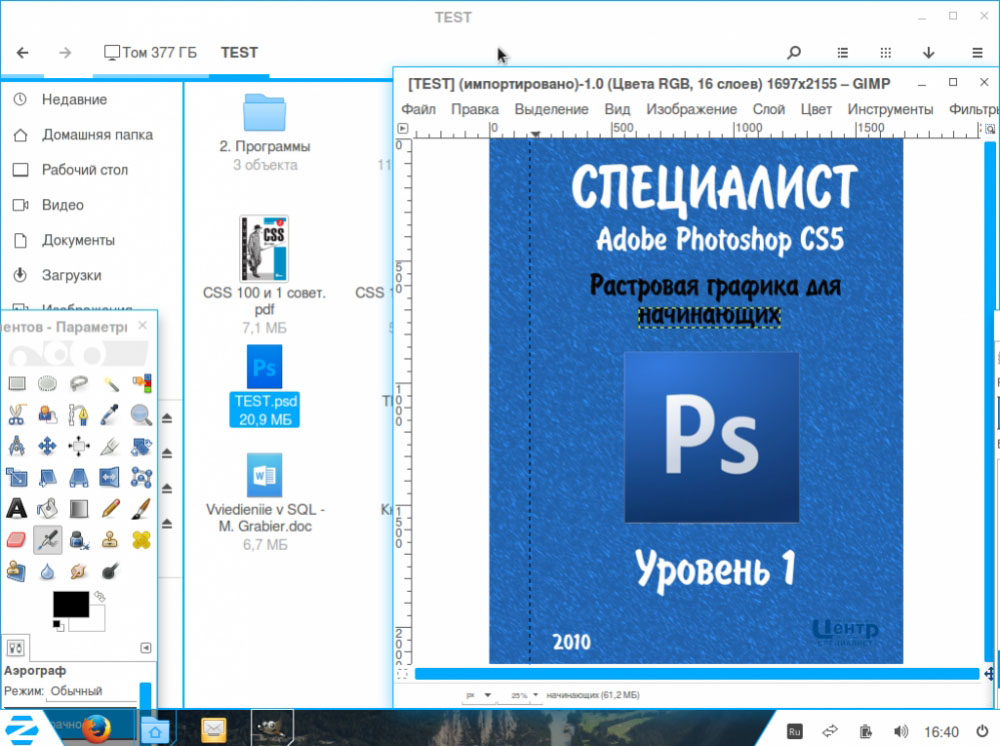Click the black foreground color swatch
The width and height of the screenshot is (1000, 746).
71,604
